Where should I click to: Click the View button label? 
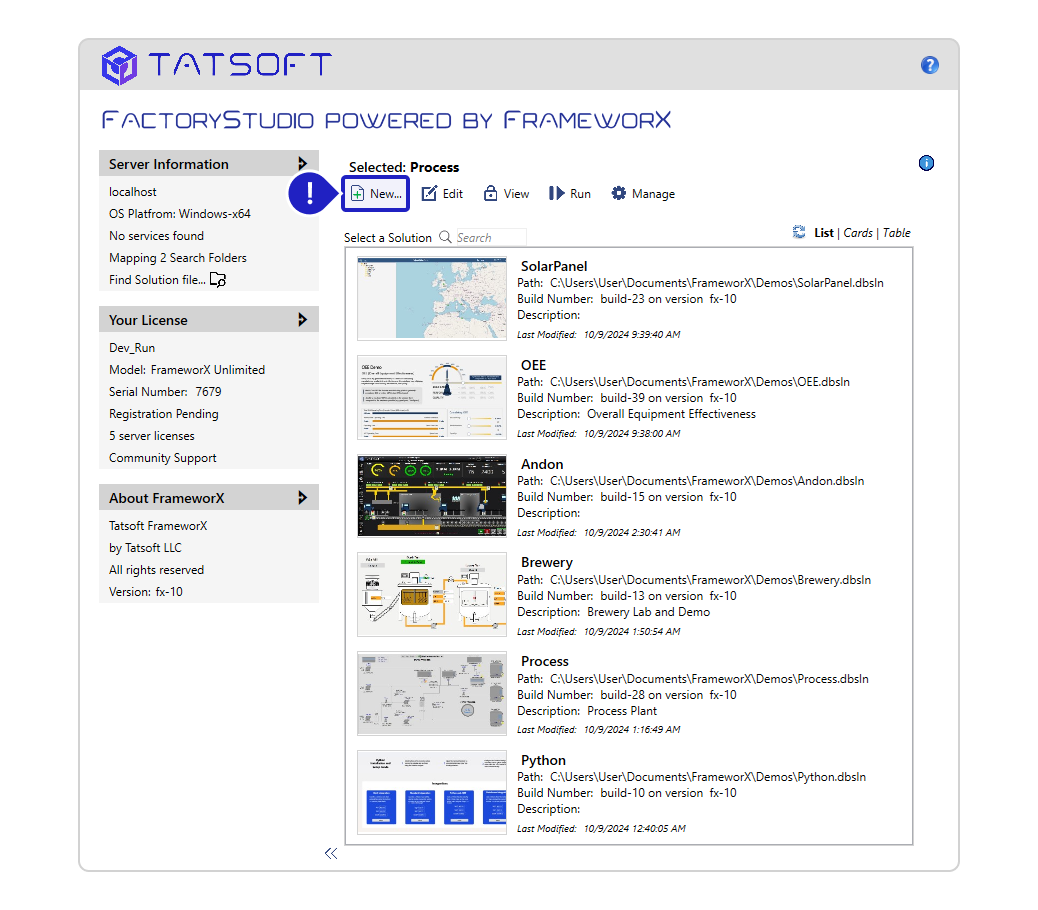pyautogui.click(x=516, y=194)
